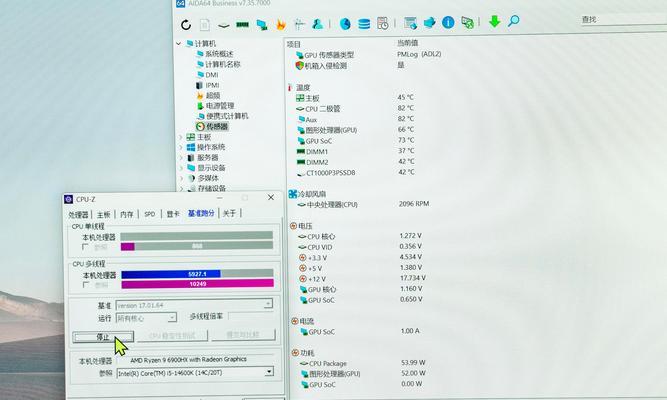667x400 pixels.
Task: Click the magenta 10249 reference score bar
Action: click(197, 284)
